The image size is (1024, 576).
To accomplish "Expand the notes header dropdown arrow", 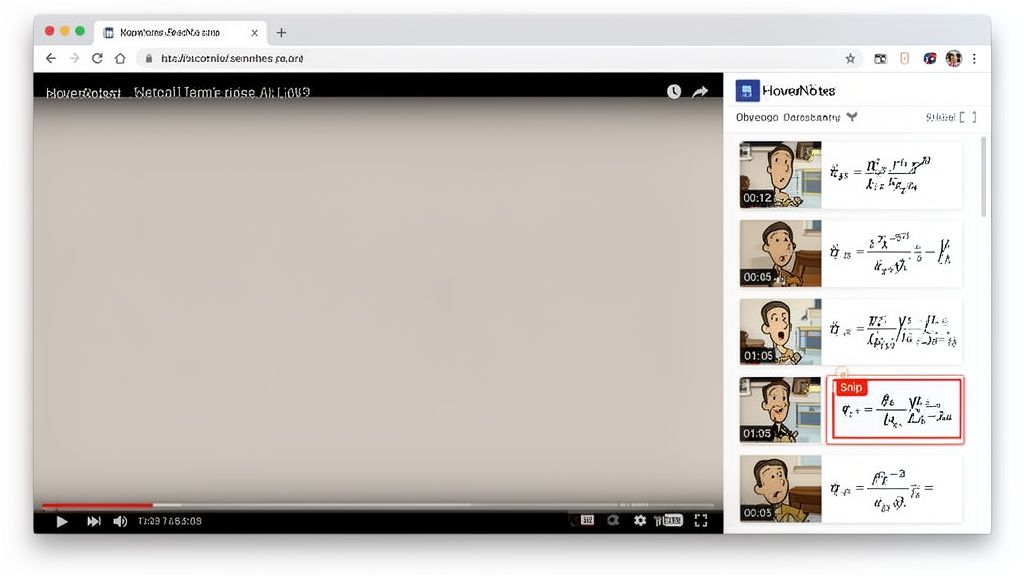I will click(x=852, y=117).
